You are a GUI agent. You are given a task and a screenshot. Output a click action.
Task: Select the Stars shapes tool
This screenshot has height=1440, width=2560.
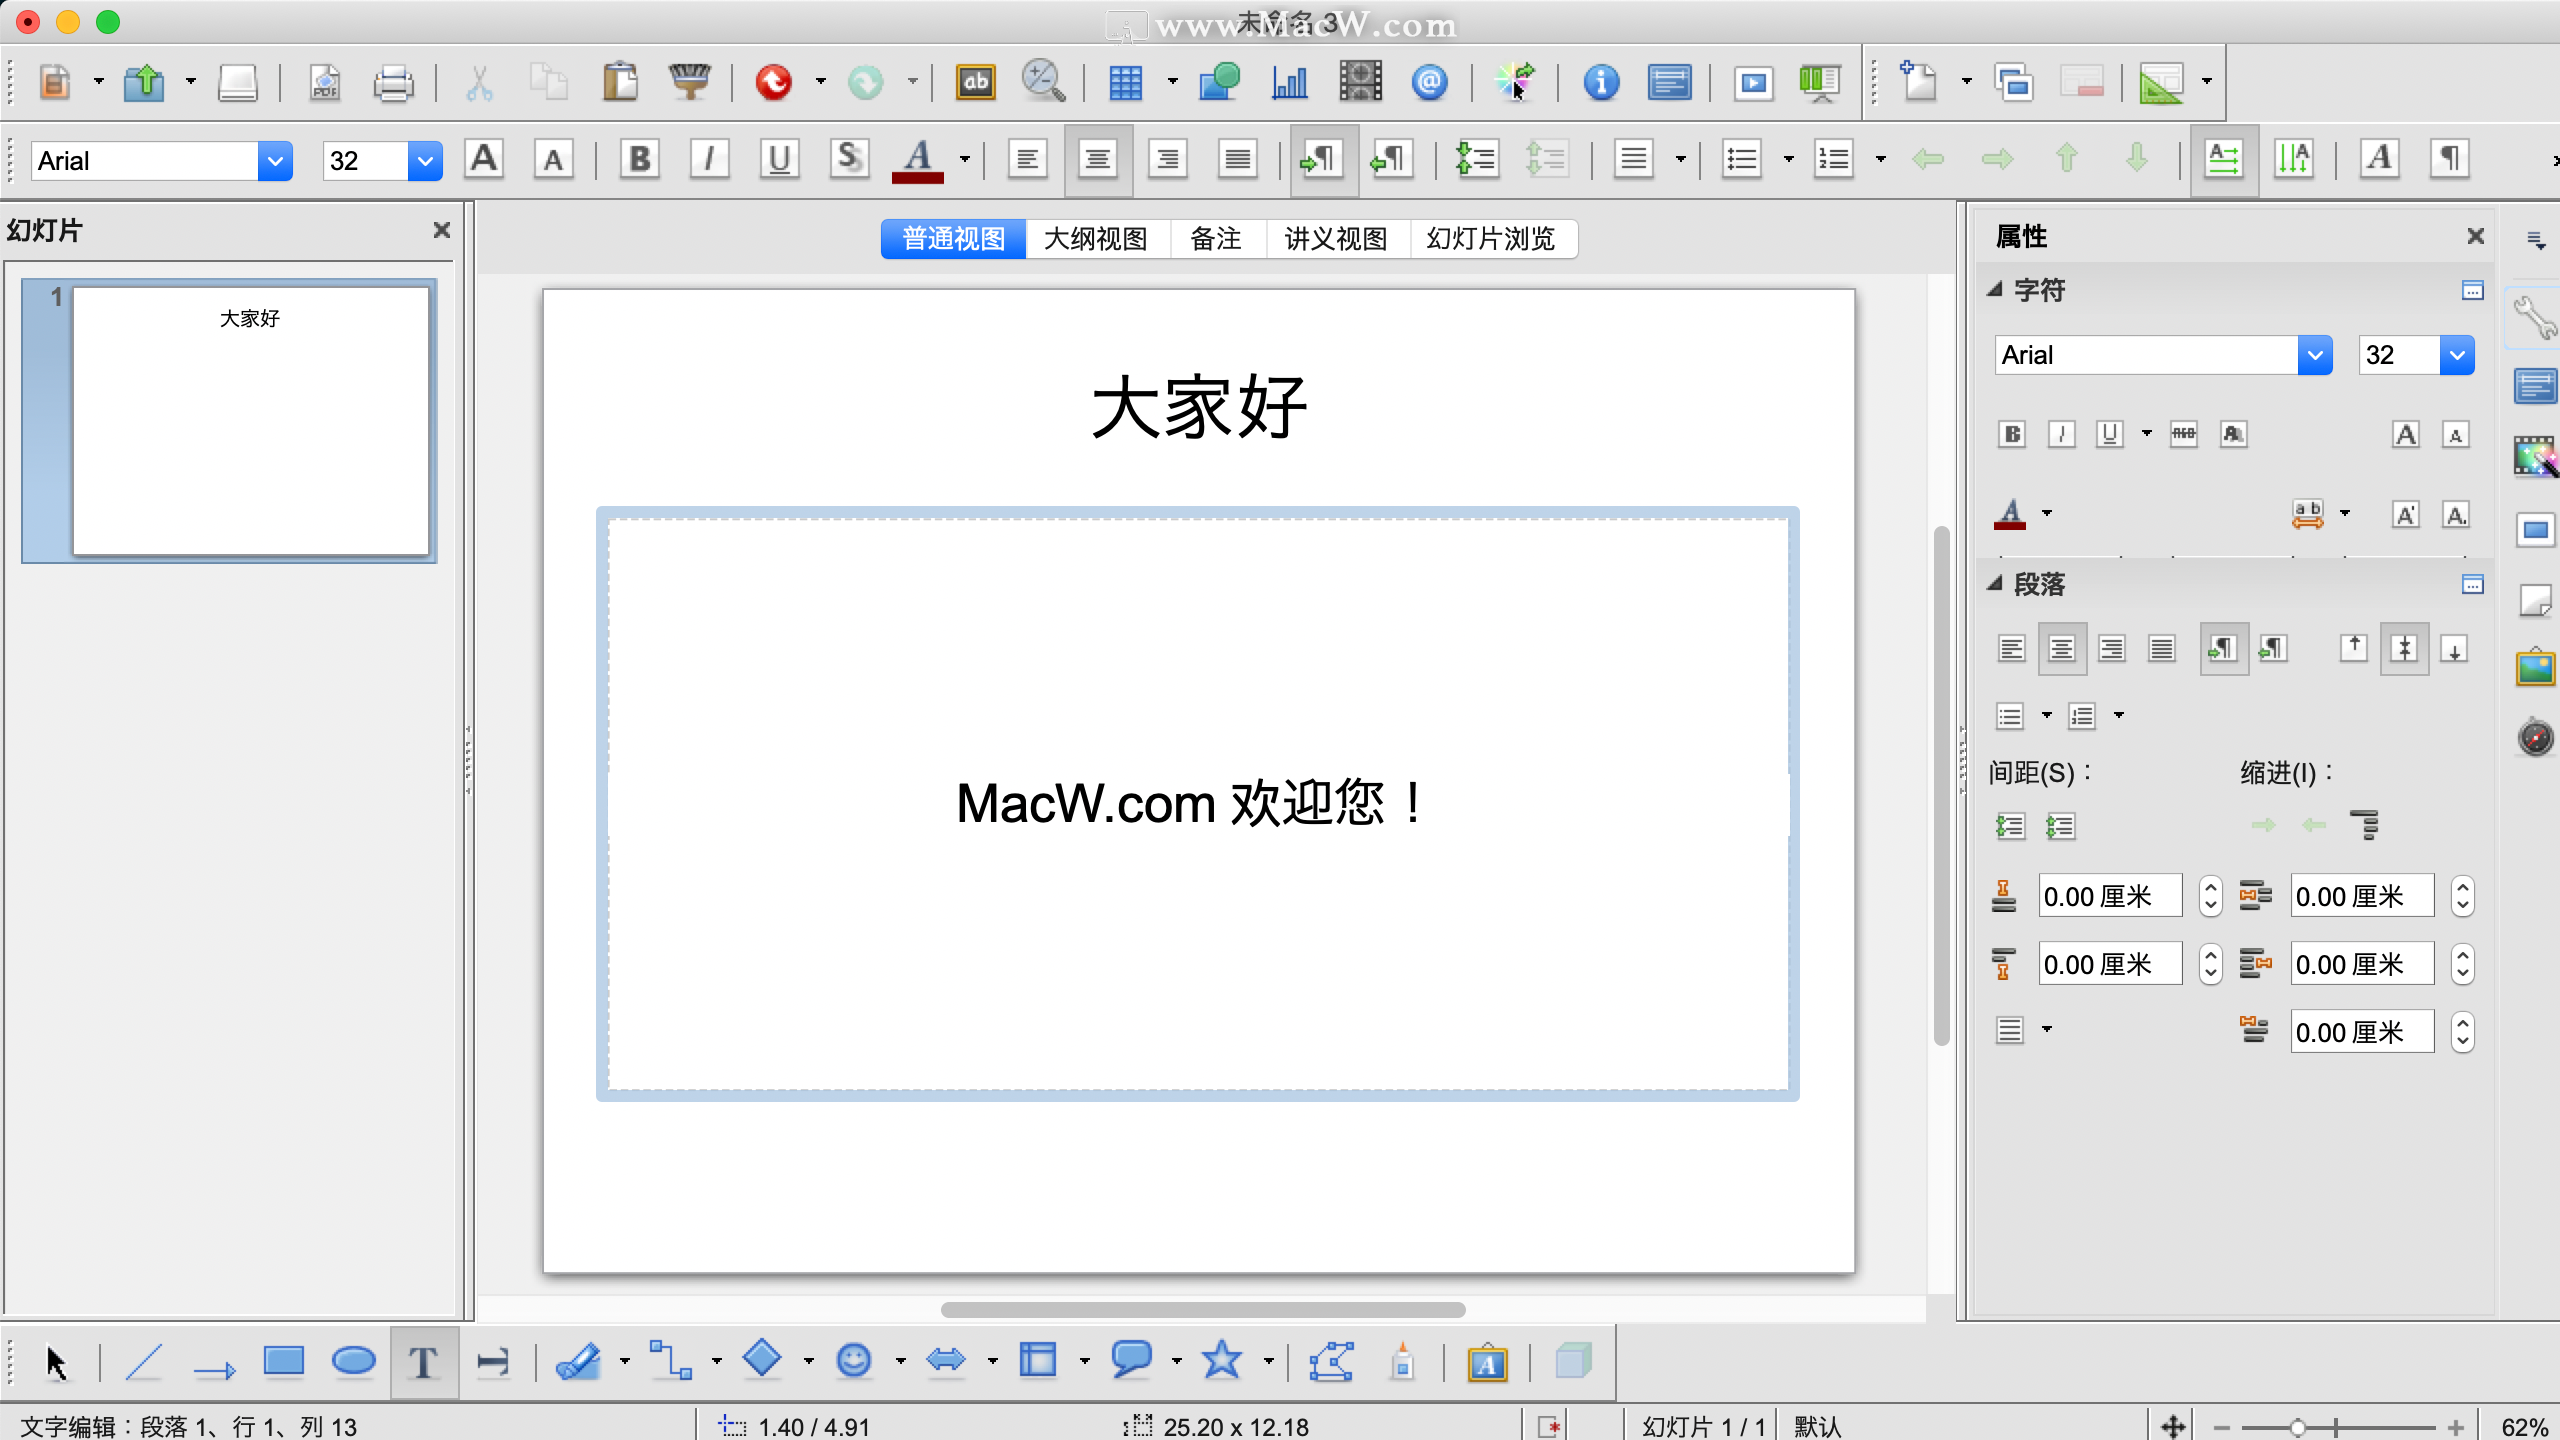pyautogui.click(x=1221, y=1361)
